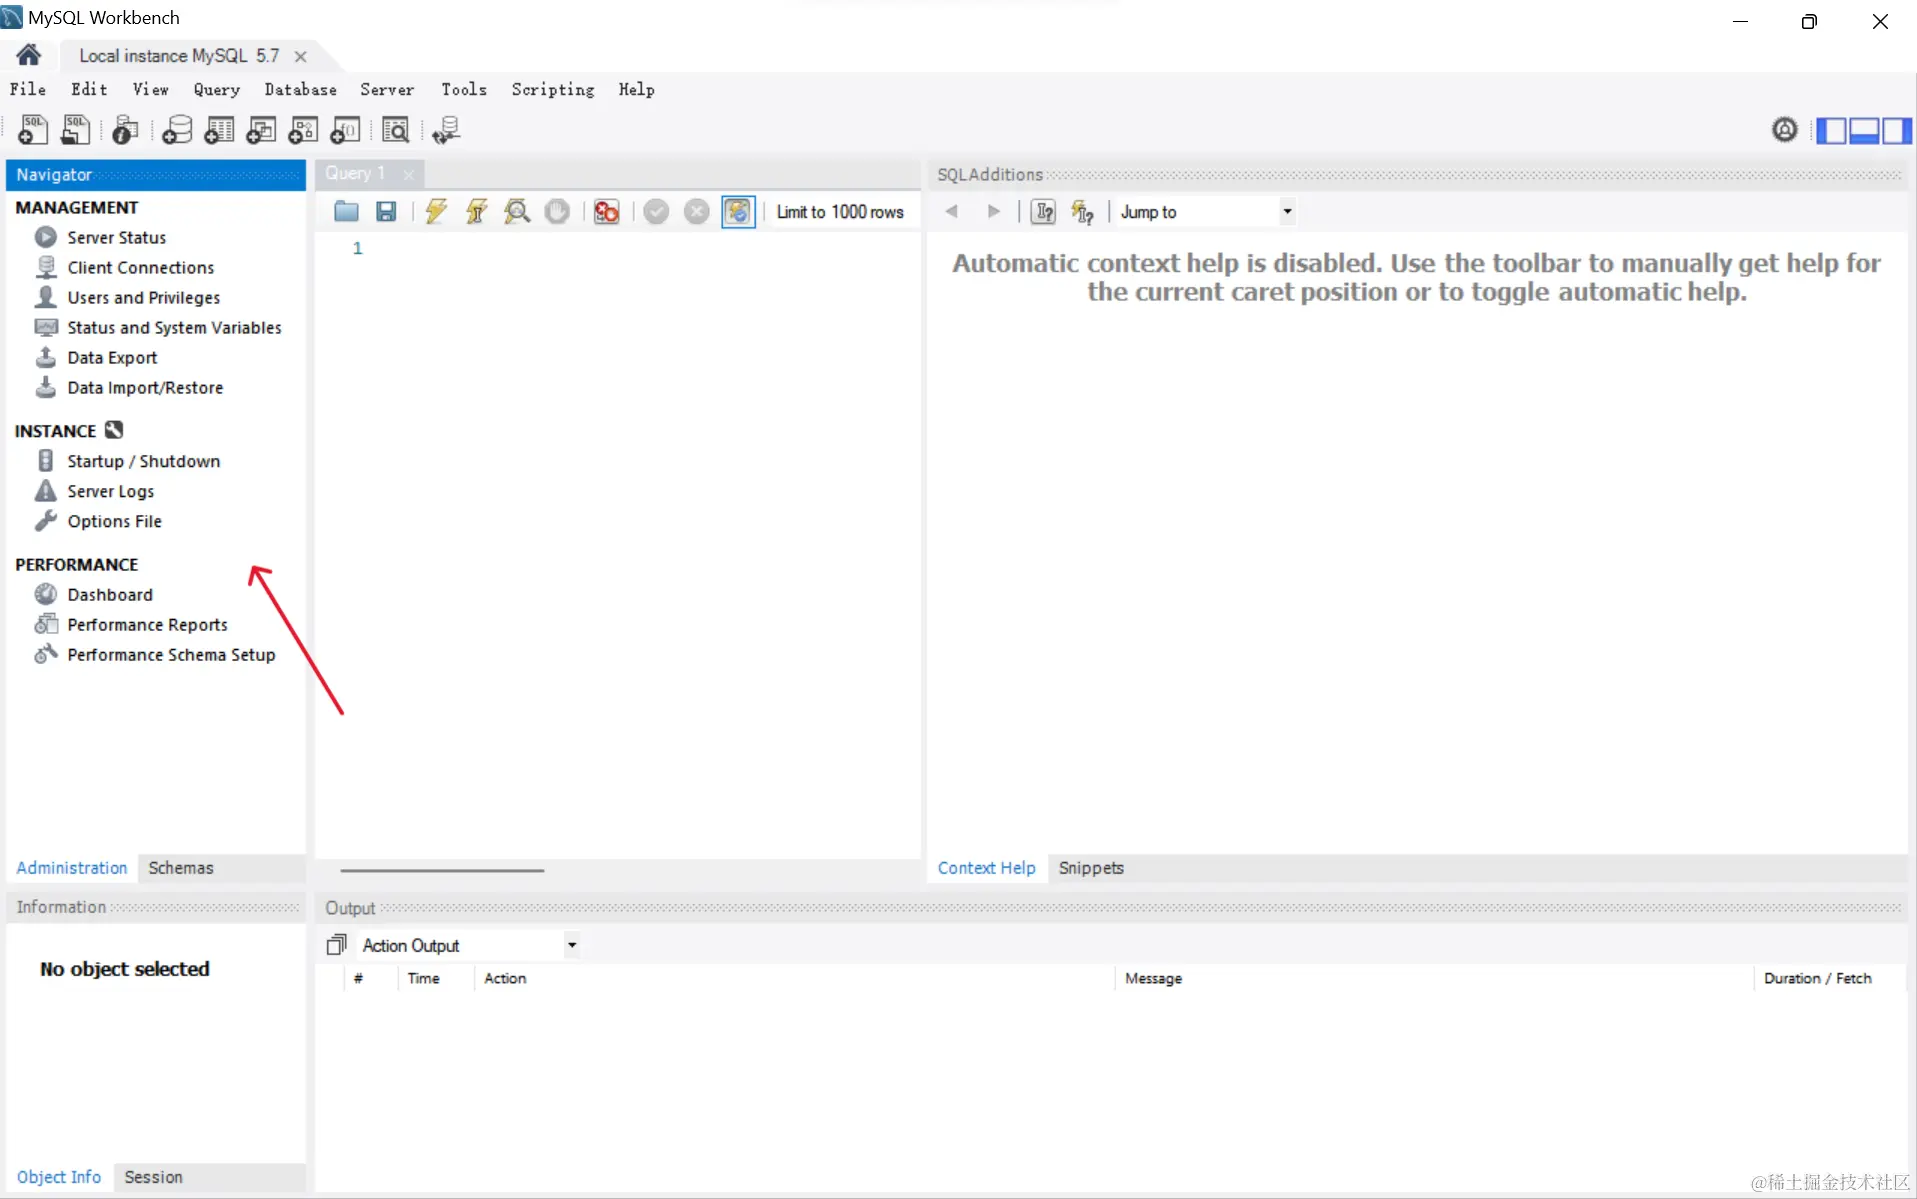This screenshot has height=1199, width=1917.
Task: Create a new function from the toolbar
Action: 345,130
